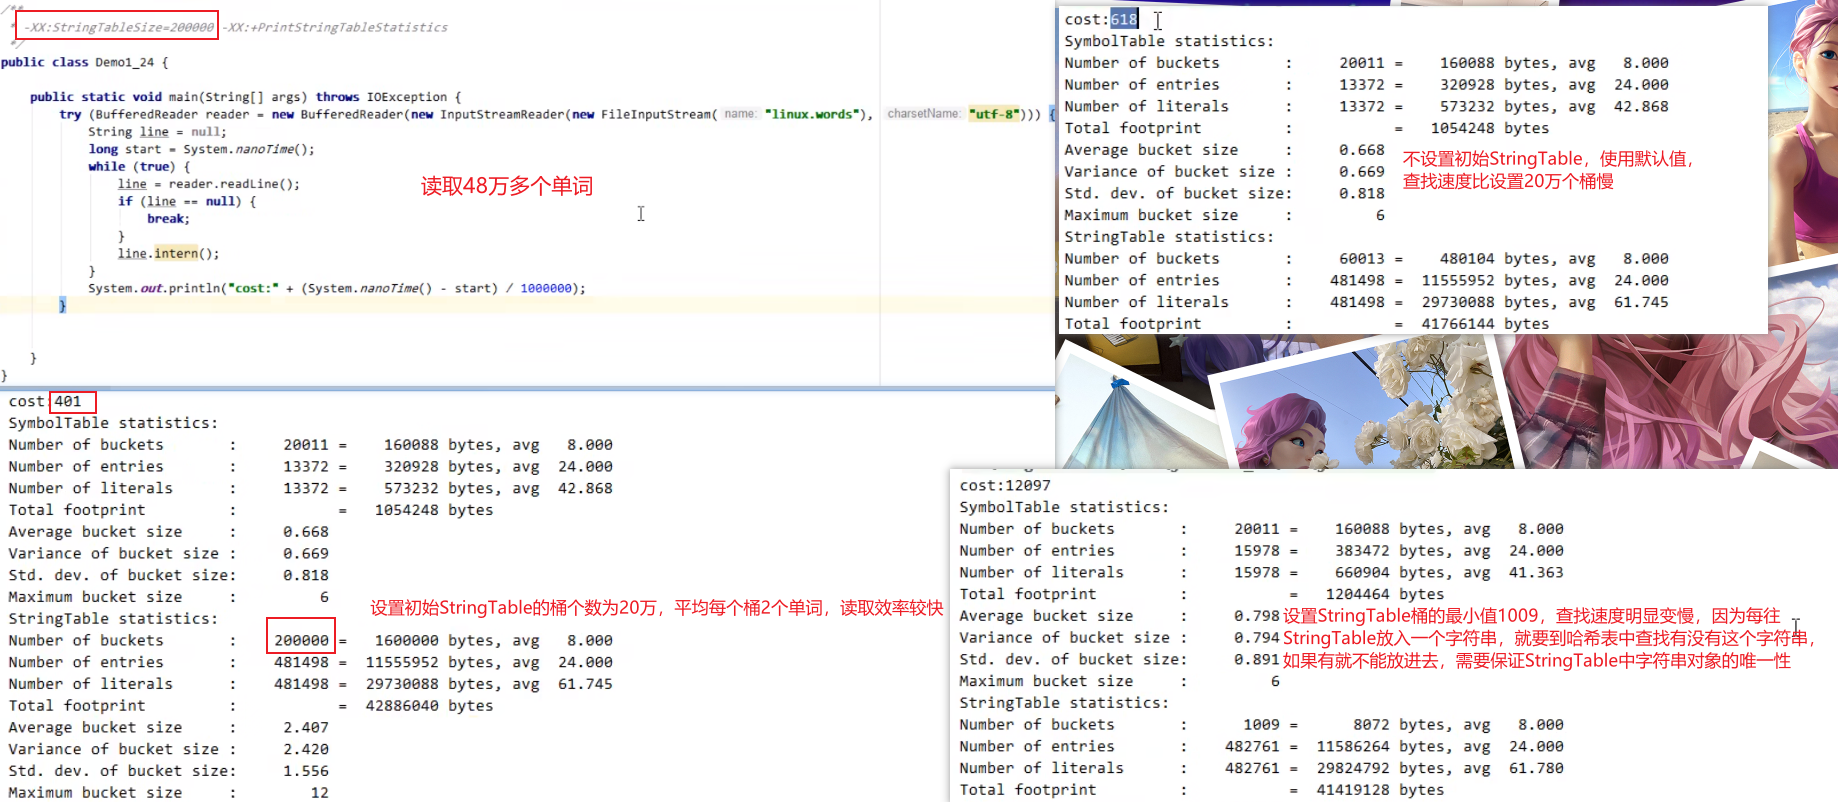Click the 'break;' statement in the loop
This screenshot has width=1838, height=802.
click(168, 219)
